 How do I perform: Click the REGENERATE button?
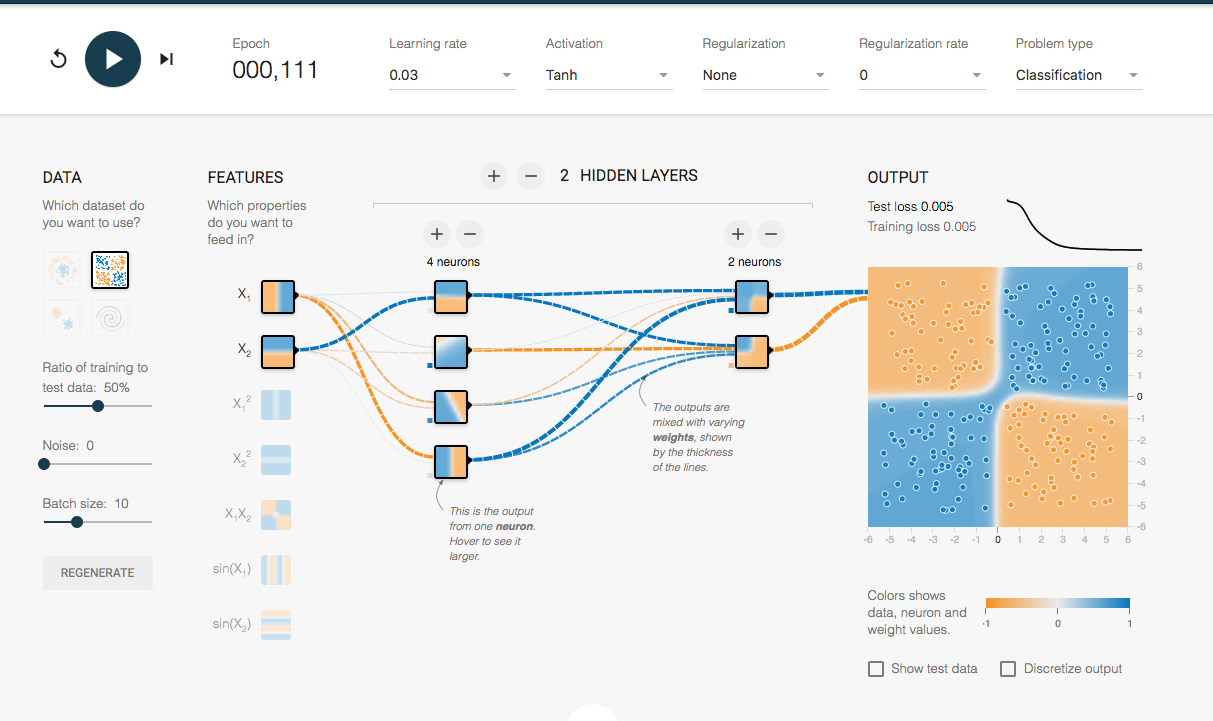[98, 573]
